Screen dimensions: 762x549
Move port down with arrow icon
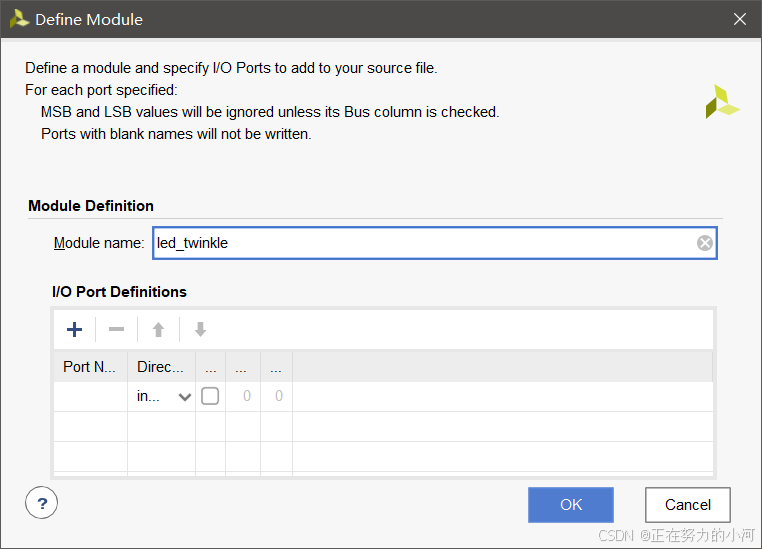pos(200,329)
